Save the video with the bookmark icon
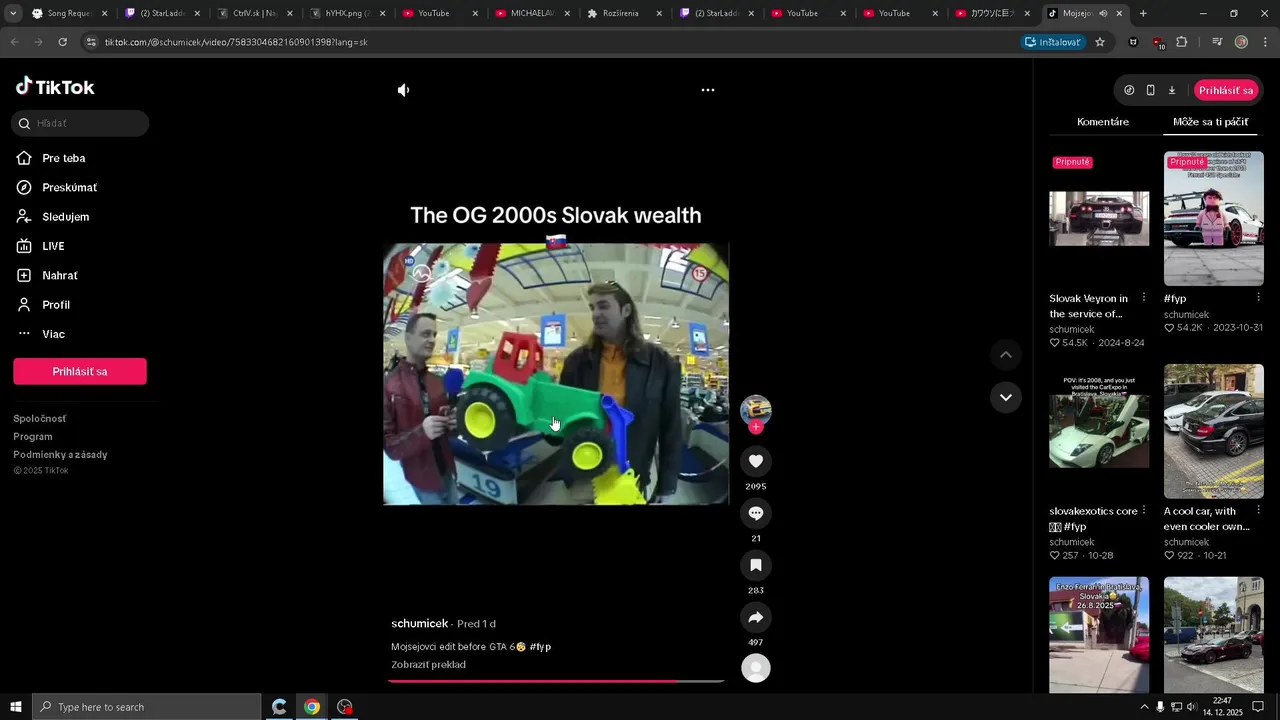The height and width of the screenshot is (720, 1280). pos(756,565)
